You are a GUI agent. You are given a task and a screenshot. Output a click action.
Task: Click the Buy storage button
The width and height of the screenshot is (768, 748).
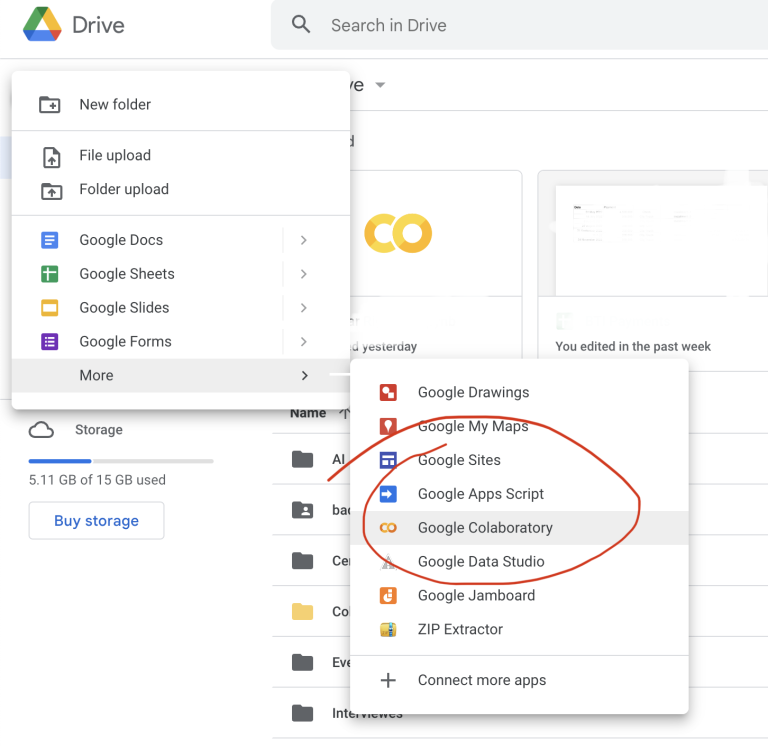(96, 521)
